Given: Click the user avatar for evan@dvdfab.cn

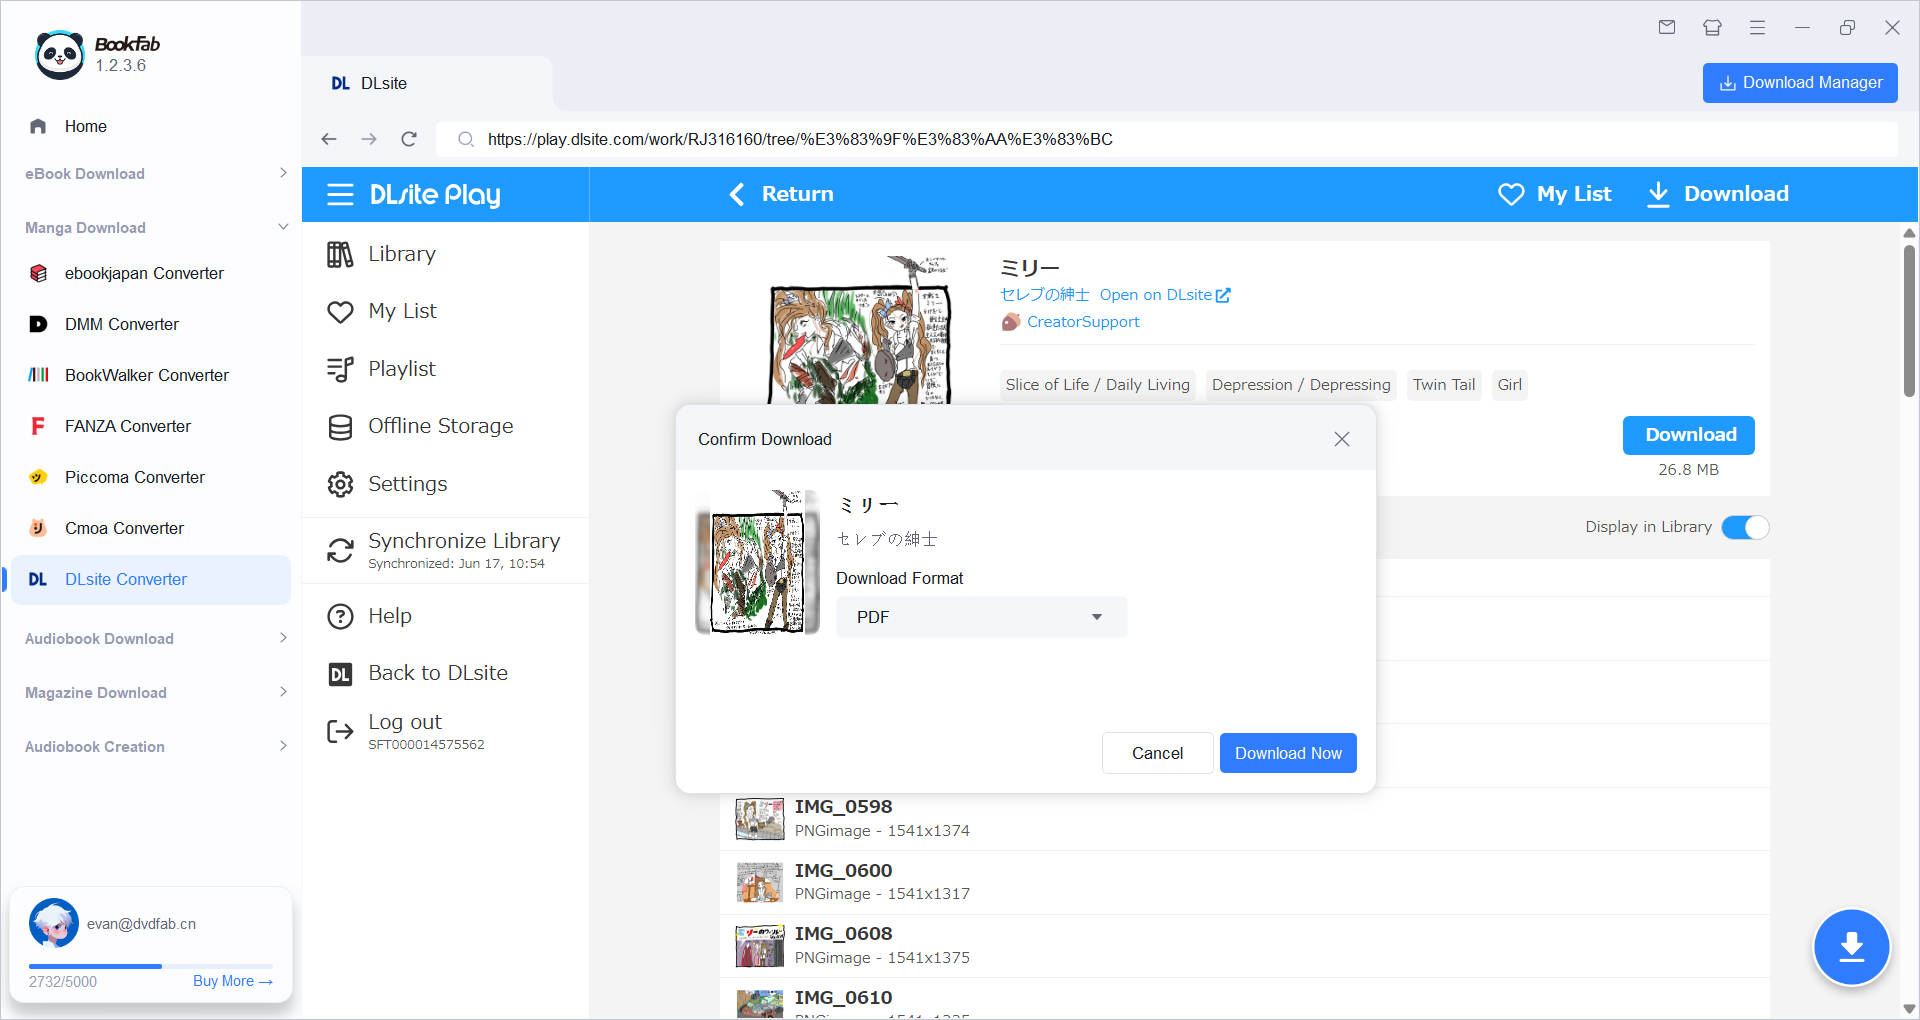Looking at the screenshot, I should pyautogui.click(x=54, y=923).
